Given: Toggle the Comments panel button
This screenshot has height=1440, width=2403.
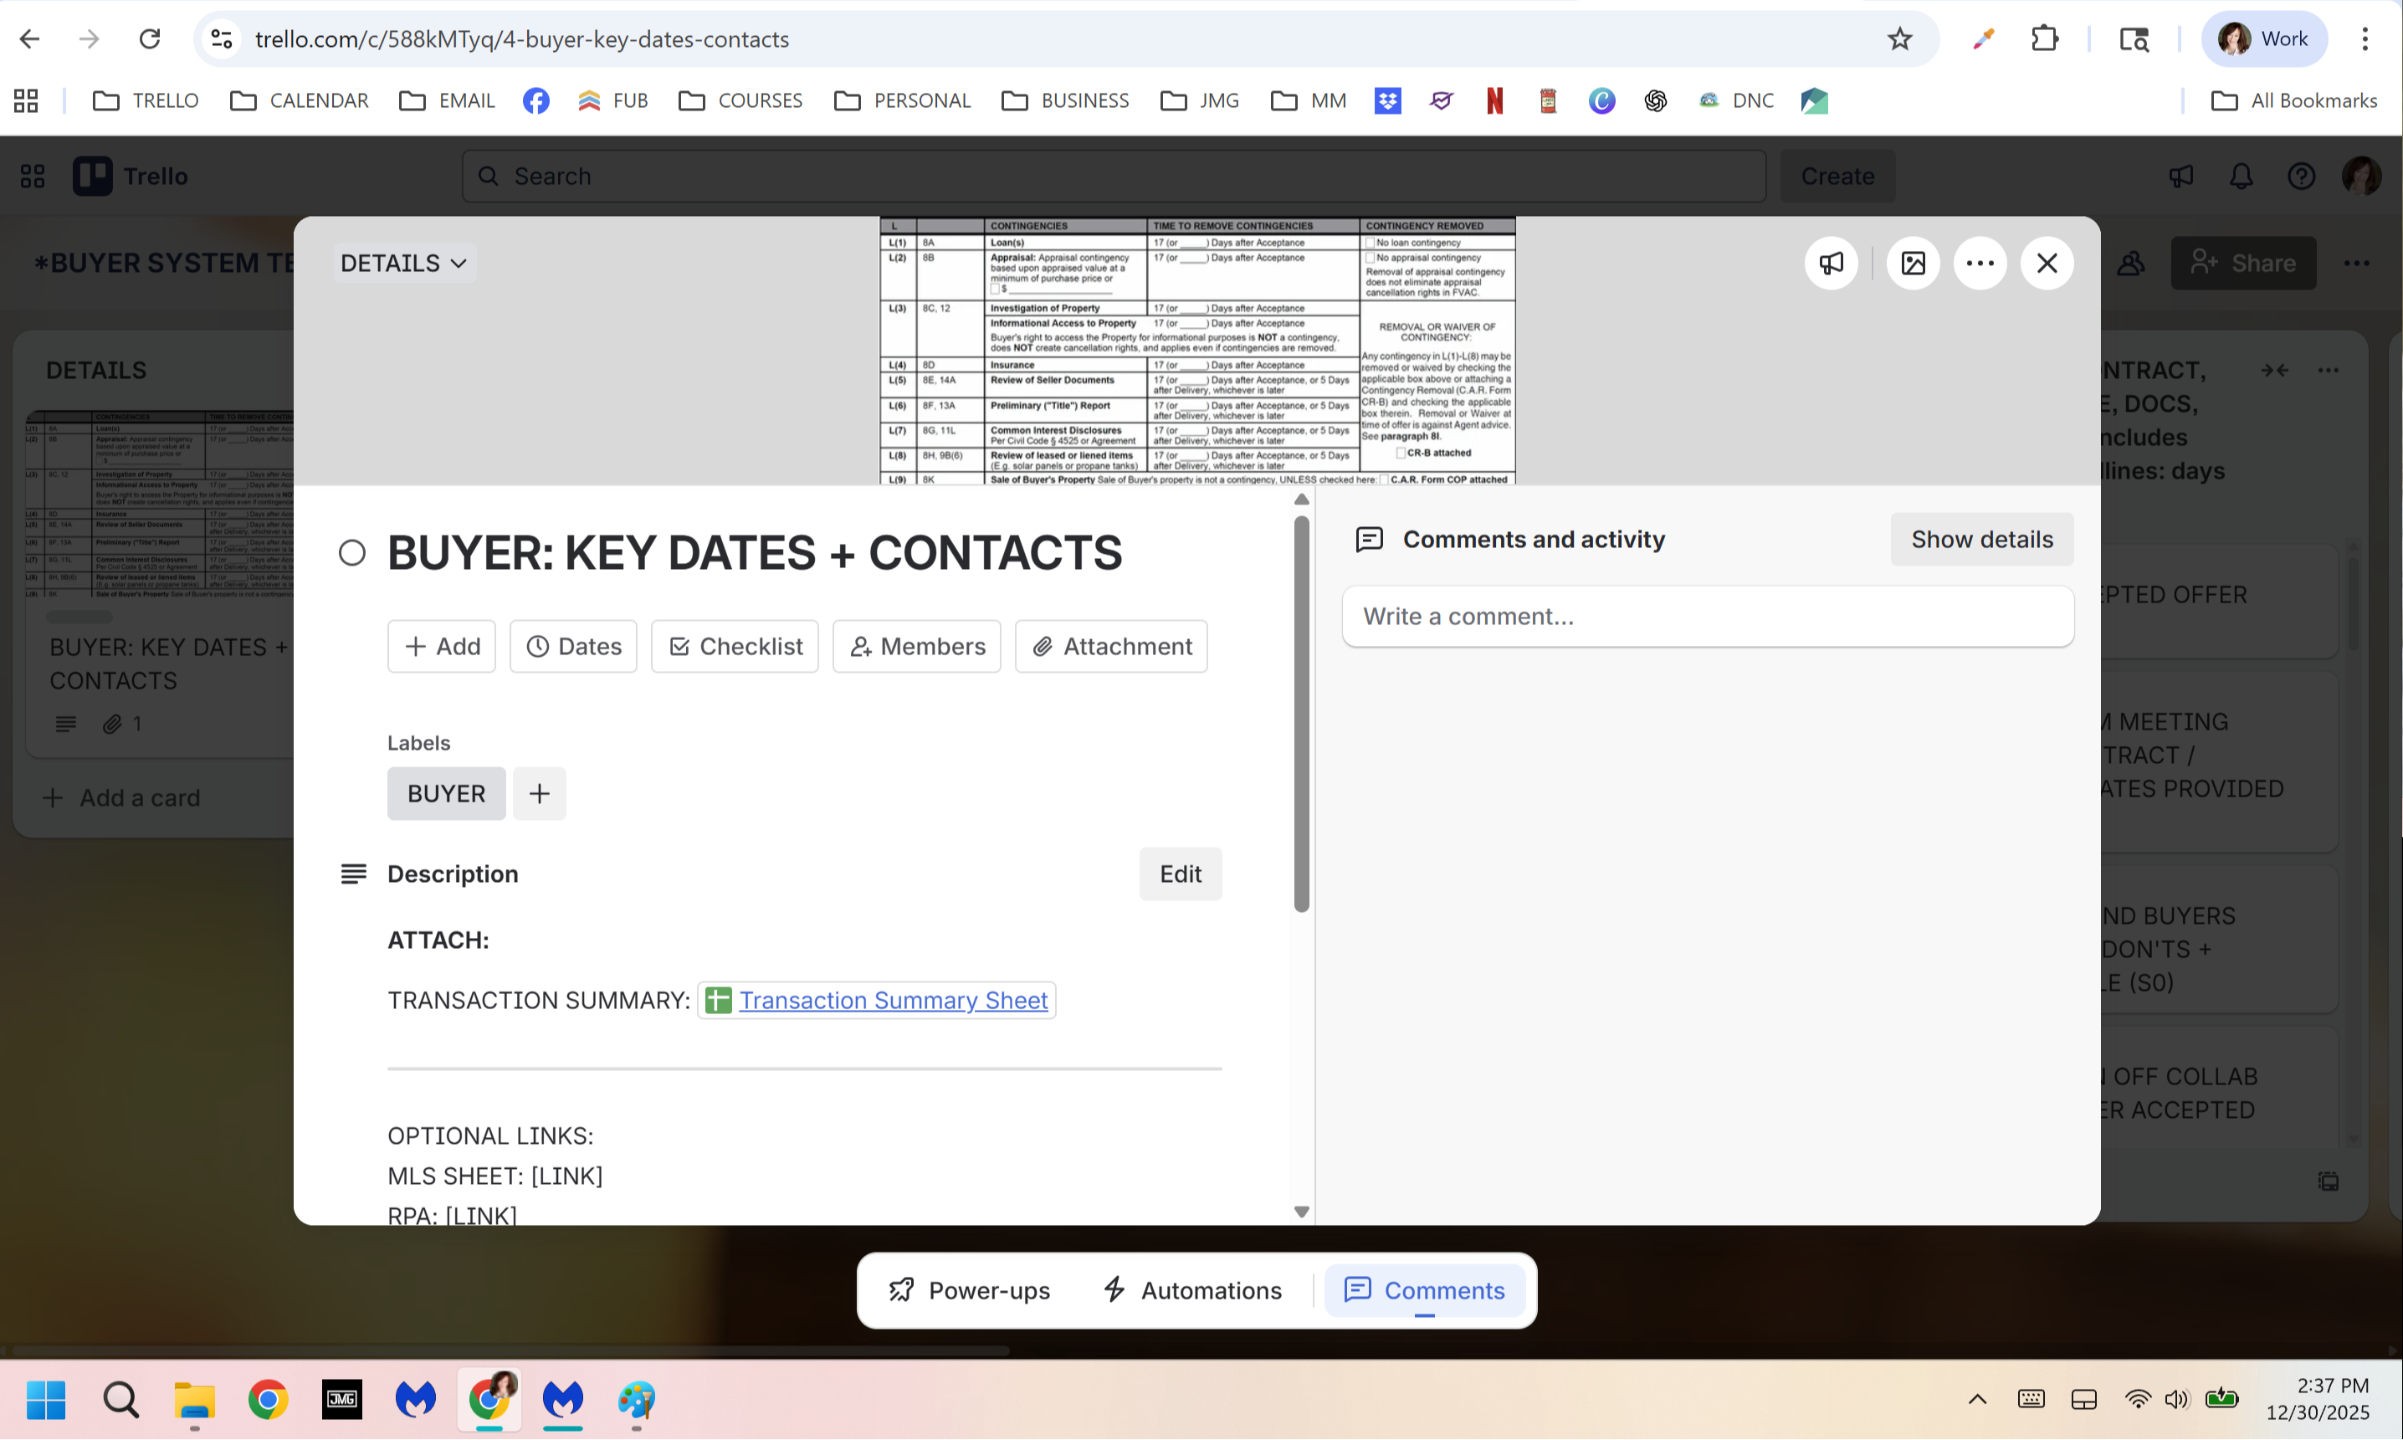Looking at the screenshot, I should tap(1424, 1290).
